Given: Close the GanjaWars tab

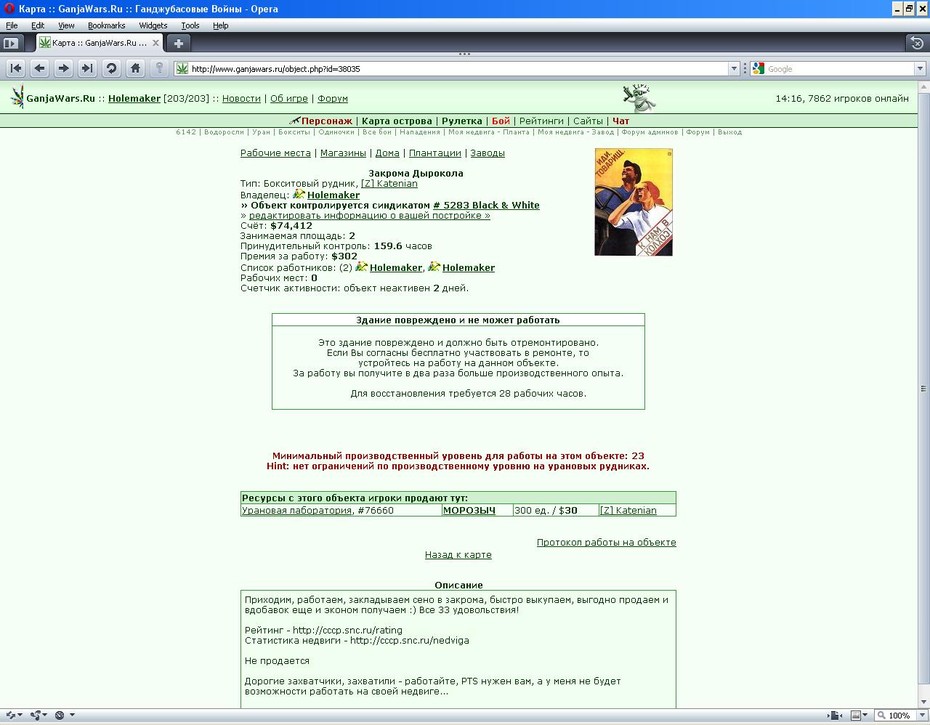Looking at the screenshot, I should (155, 43).
